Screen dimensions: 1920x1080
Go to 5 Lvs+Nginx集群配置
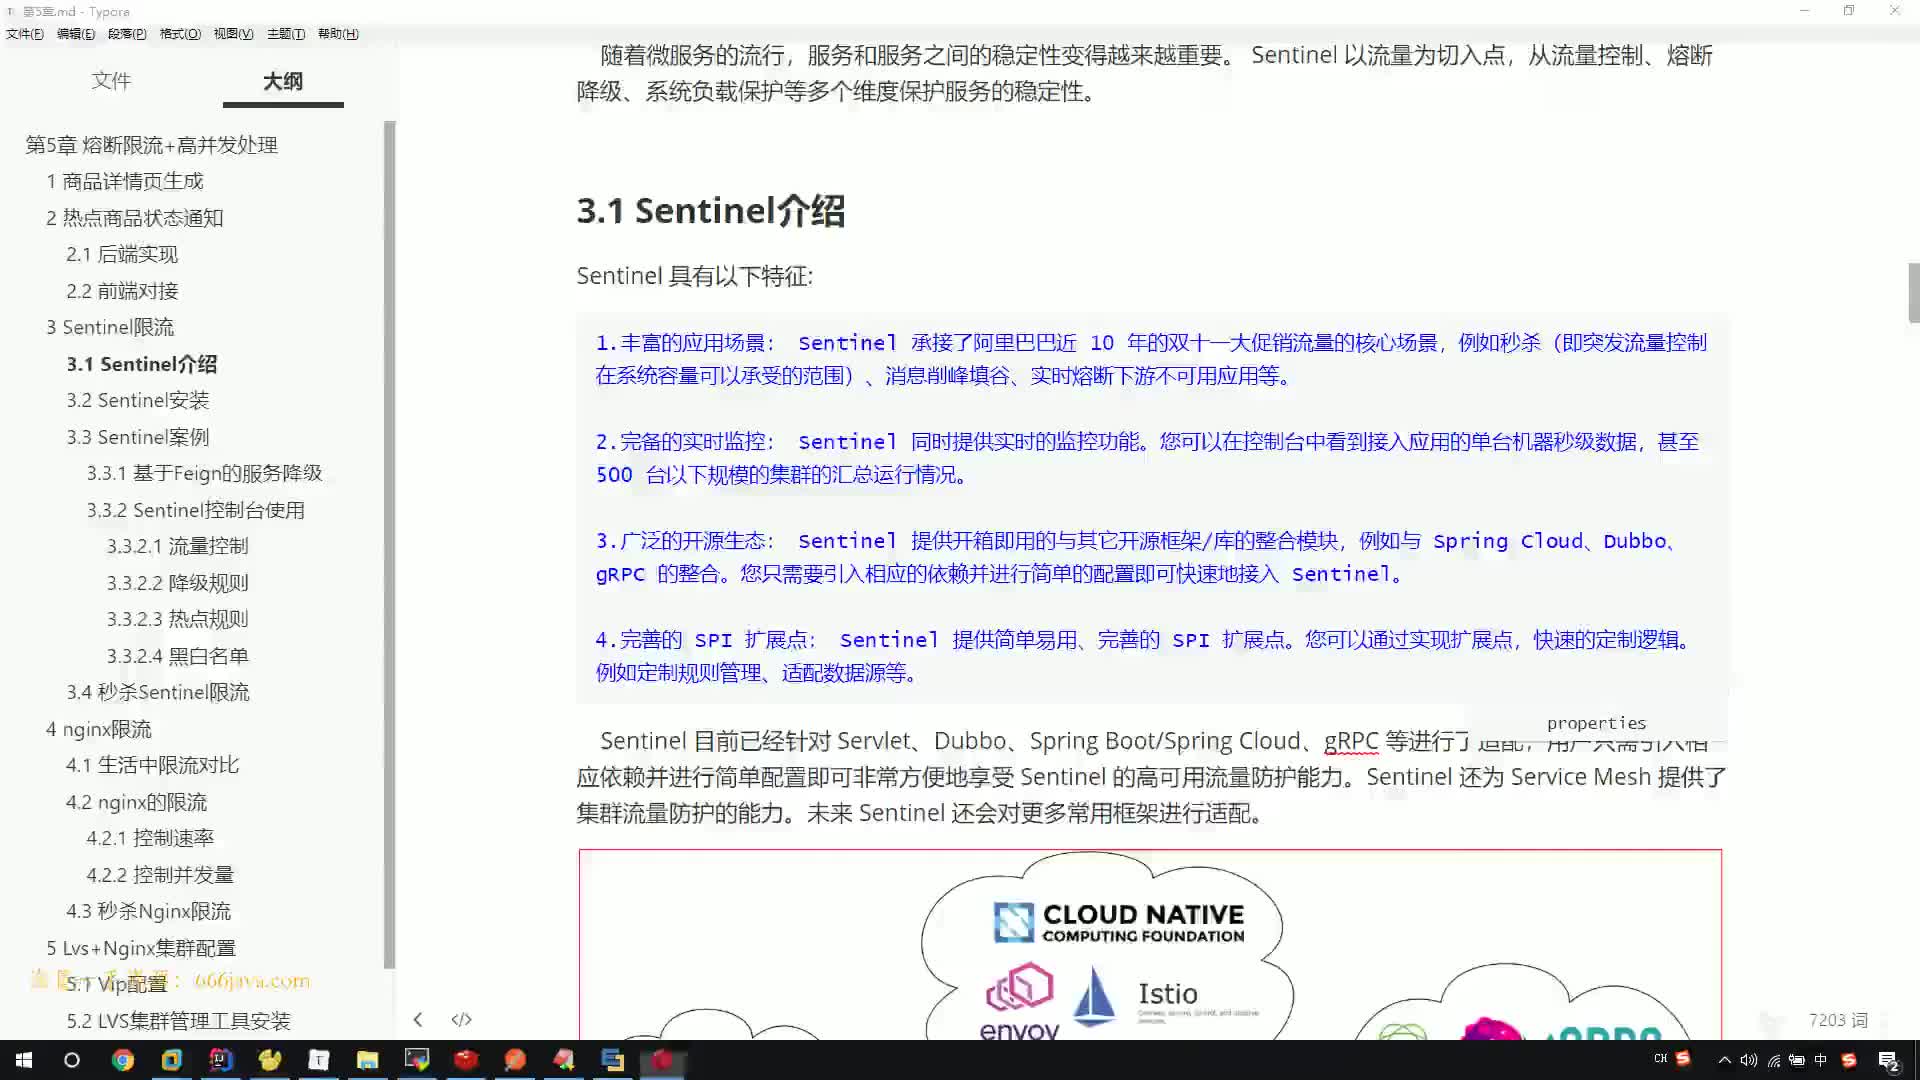pos(141,948)
